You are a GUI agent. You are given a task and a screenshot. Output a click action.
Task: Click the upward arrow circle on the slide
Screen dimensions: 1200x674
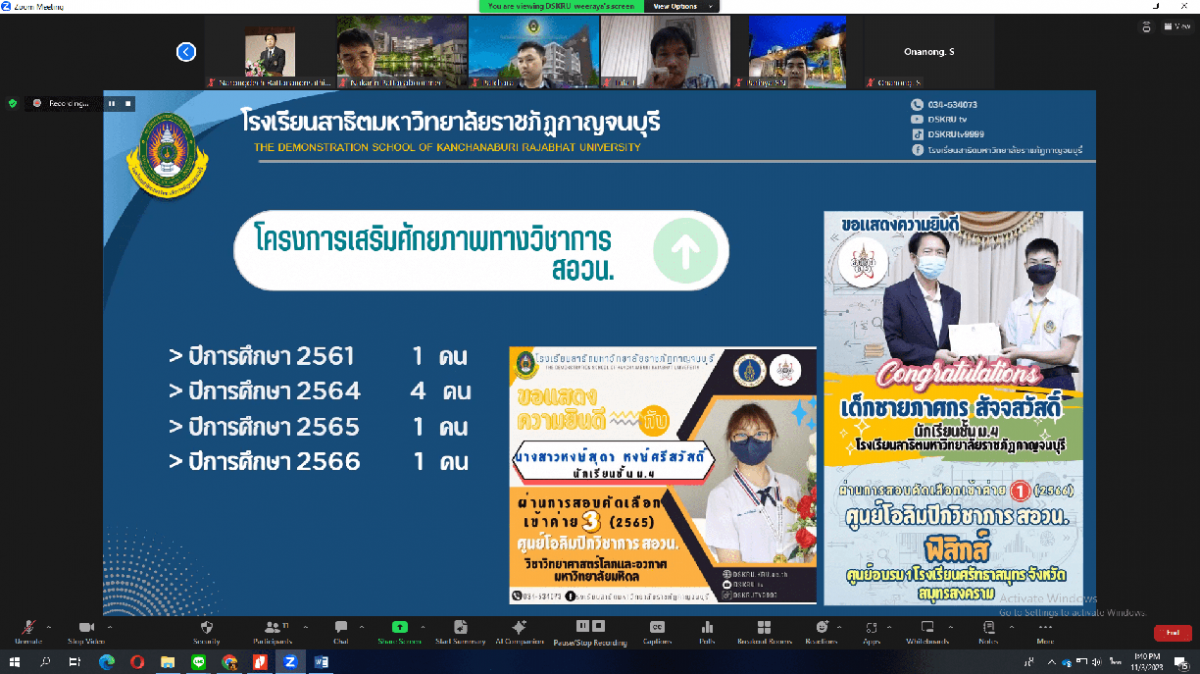[x=685, y=251]
